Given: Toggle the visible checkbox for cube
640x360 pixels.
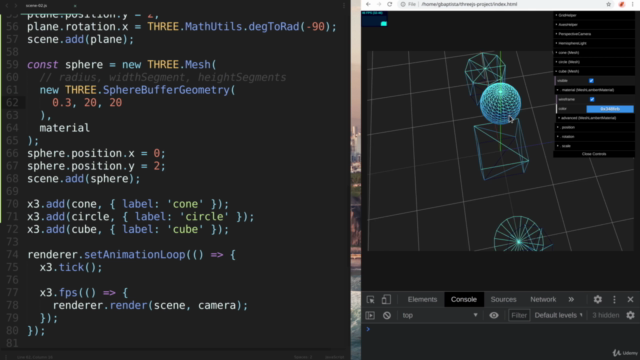Looking at the screenshot, I should point(591,81).
